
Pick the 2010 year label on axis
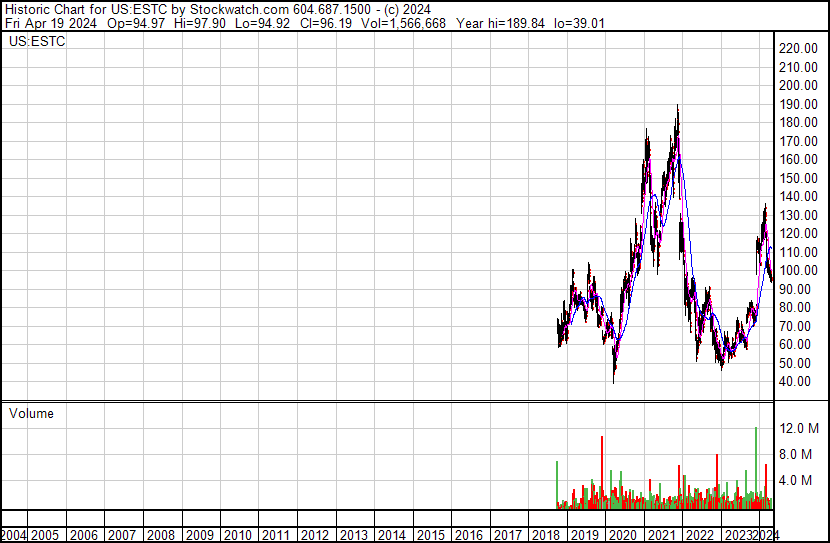click(238, 535)
